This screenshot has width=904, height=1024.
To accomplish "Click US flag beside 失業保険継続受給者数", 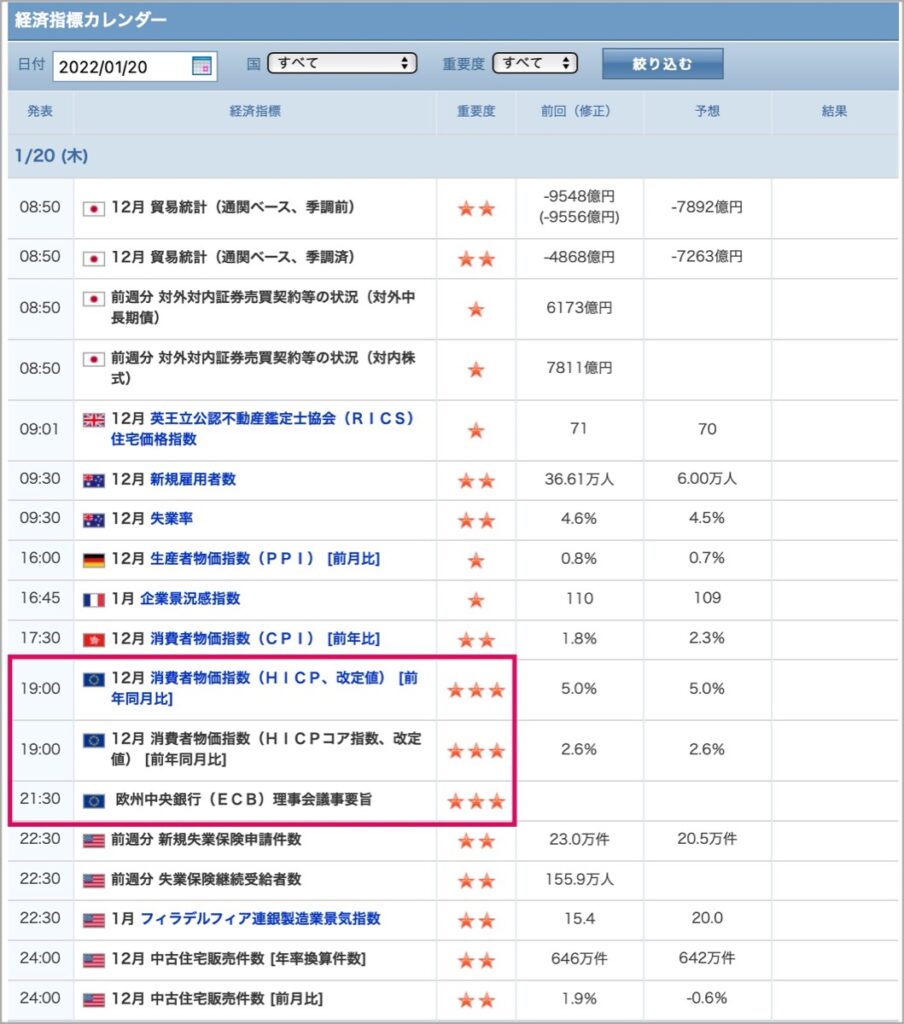I will pyautogui.click(x=93, y=881).
